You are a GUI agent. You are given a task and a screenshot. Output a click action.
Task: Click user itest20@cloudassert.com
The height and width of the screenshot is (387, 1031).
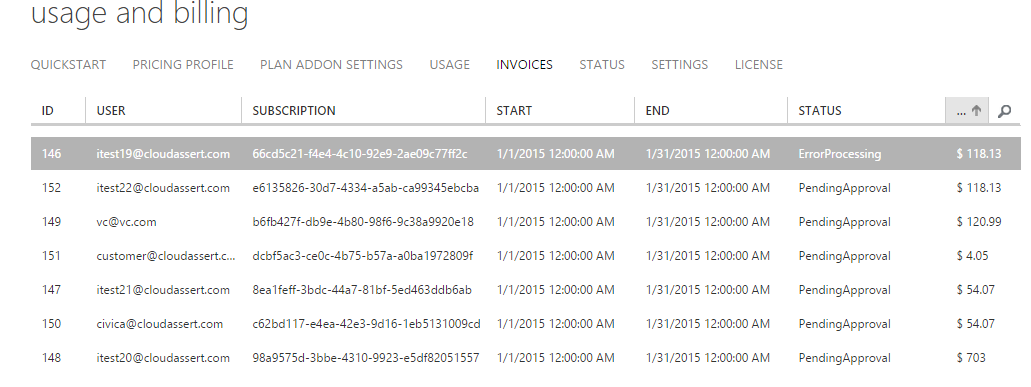pyautogui.click(x=163, y=358)
